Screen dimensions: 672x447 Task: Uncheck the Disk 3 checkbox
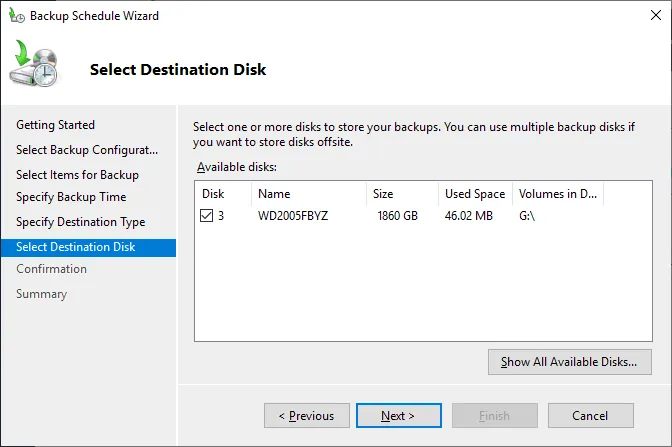click(x=207, y=216)
